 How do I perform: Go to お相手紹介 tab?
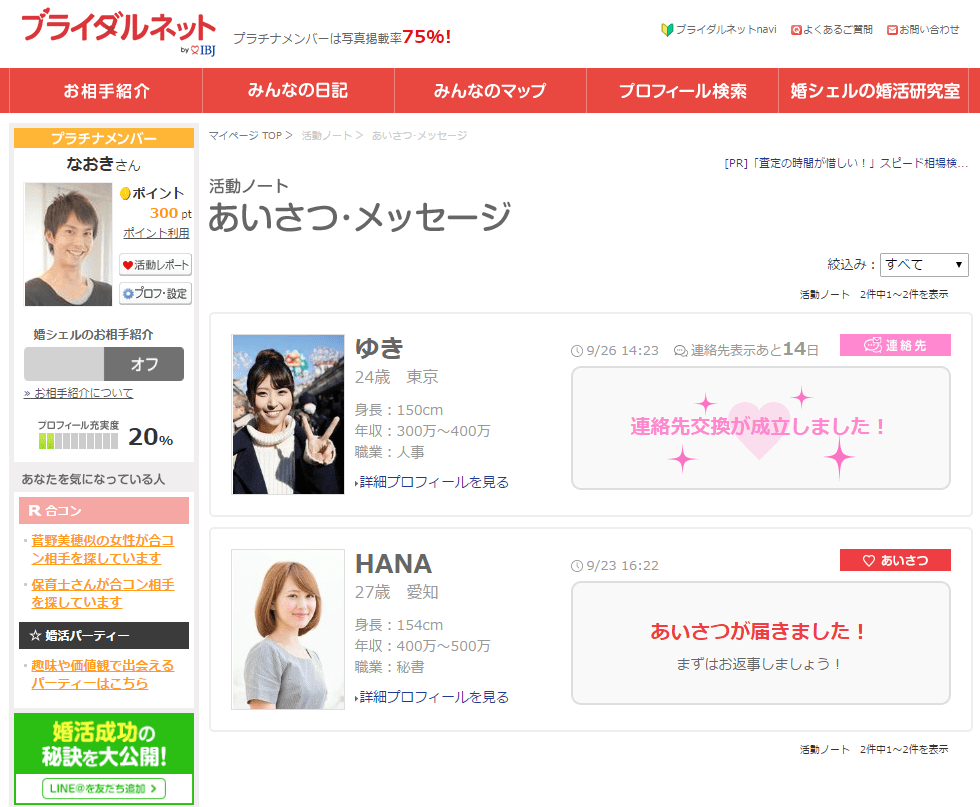106,91
